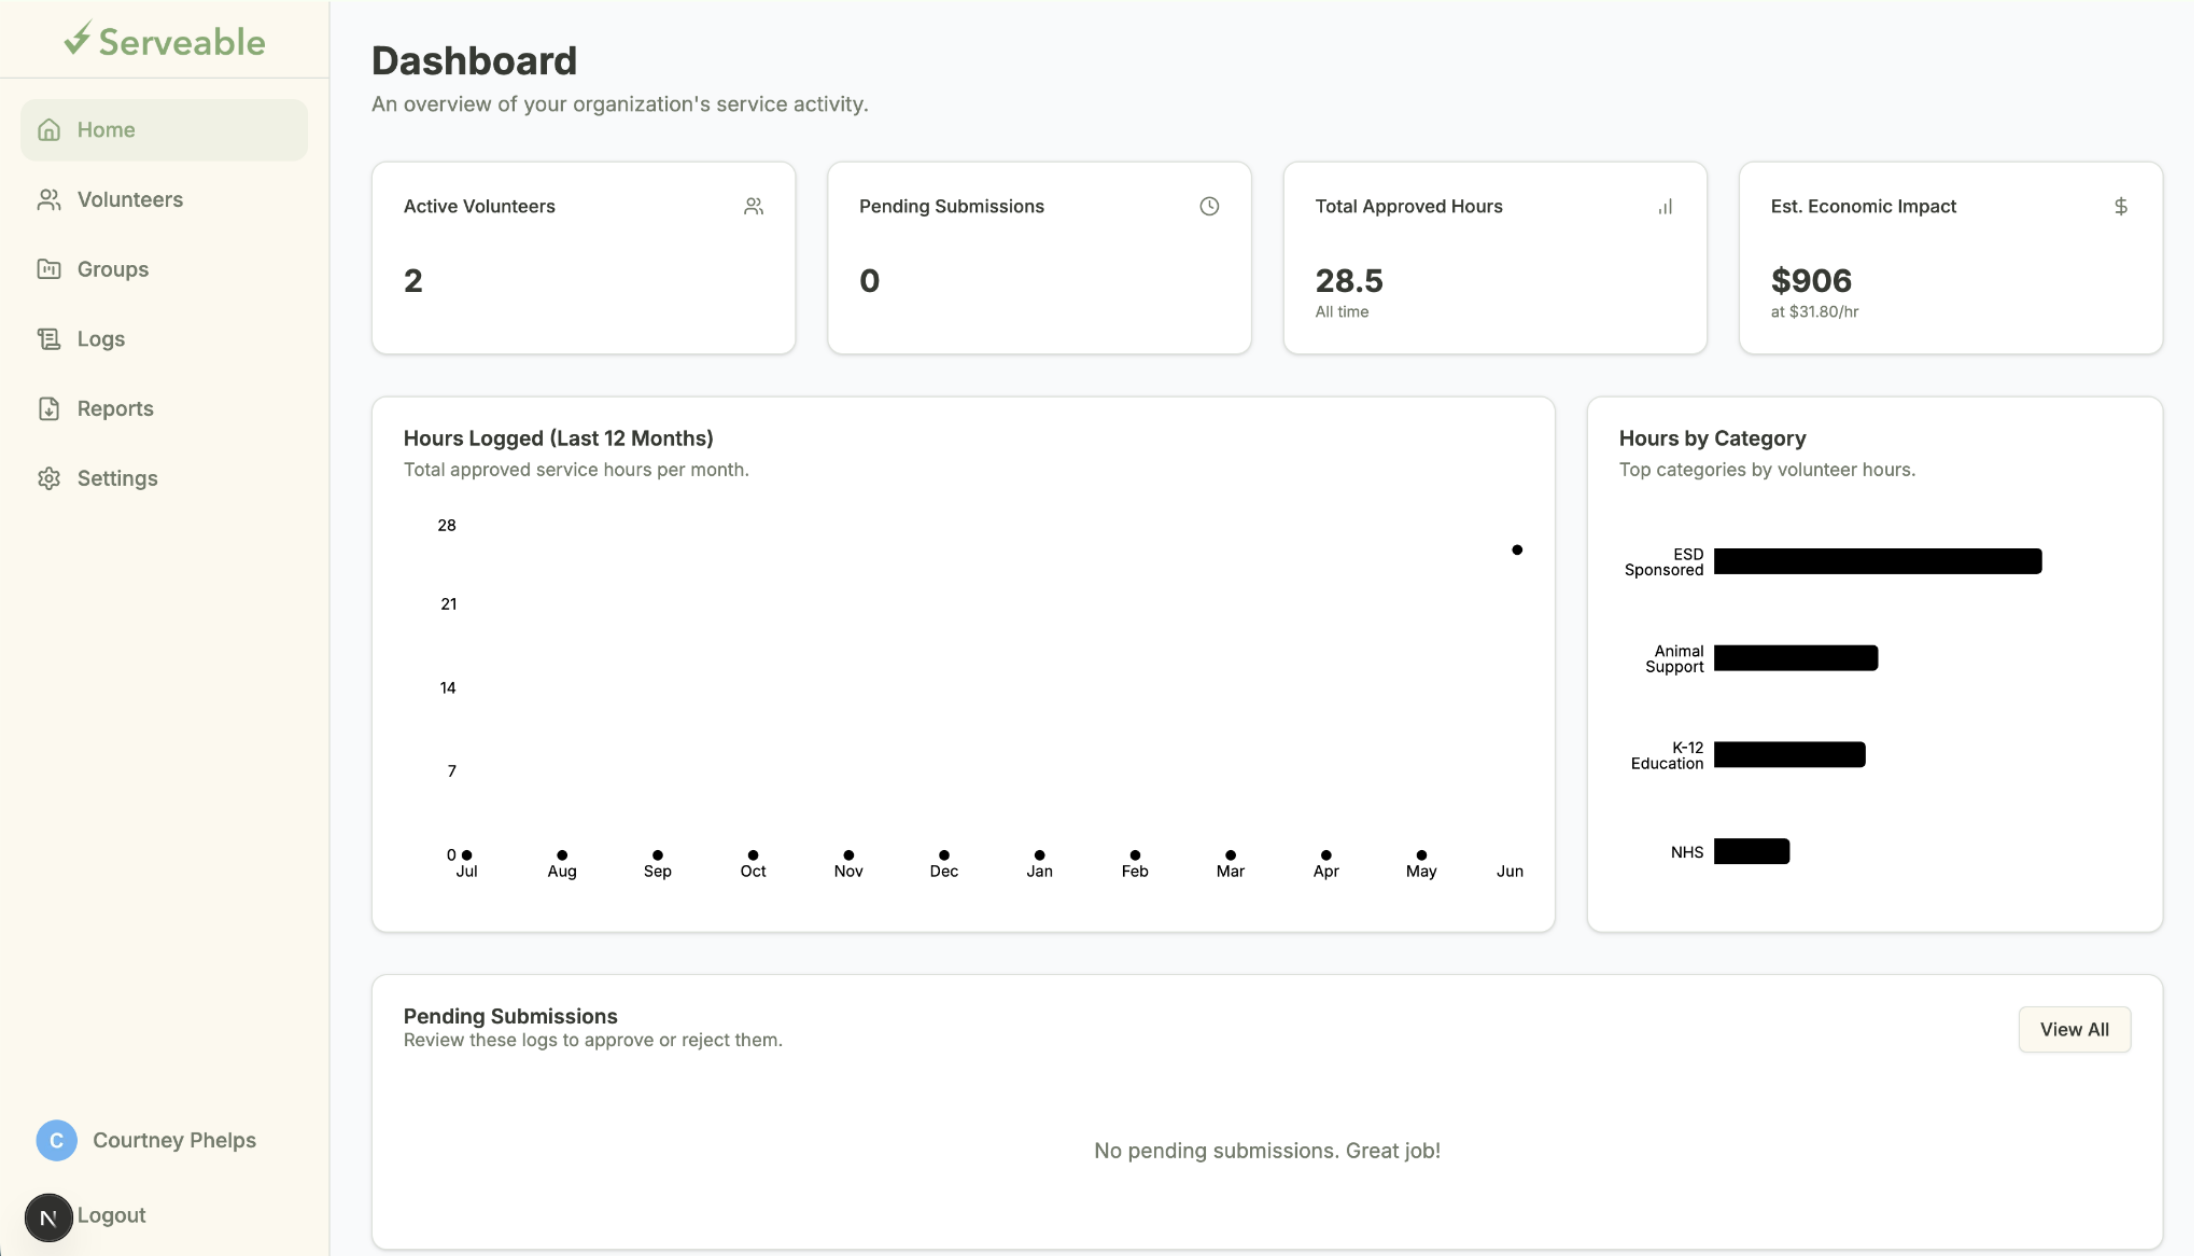Click the Home house icon
Image resolution: width=2194 pixels, height=1256 pixels.
pos(49,130)
